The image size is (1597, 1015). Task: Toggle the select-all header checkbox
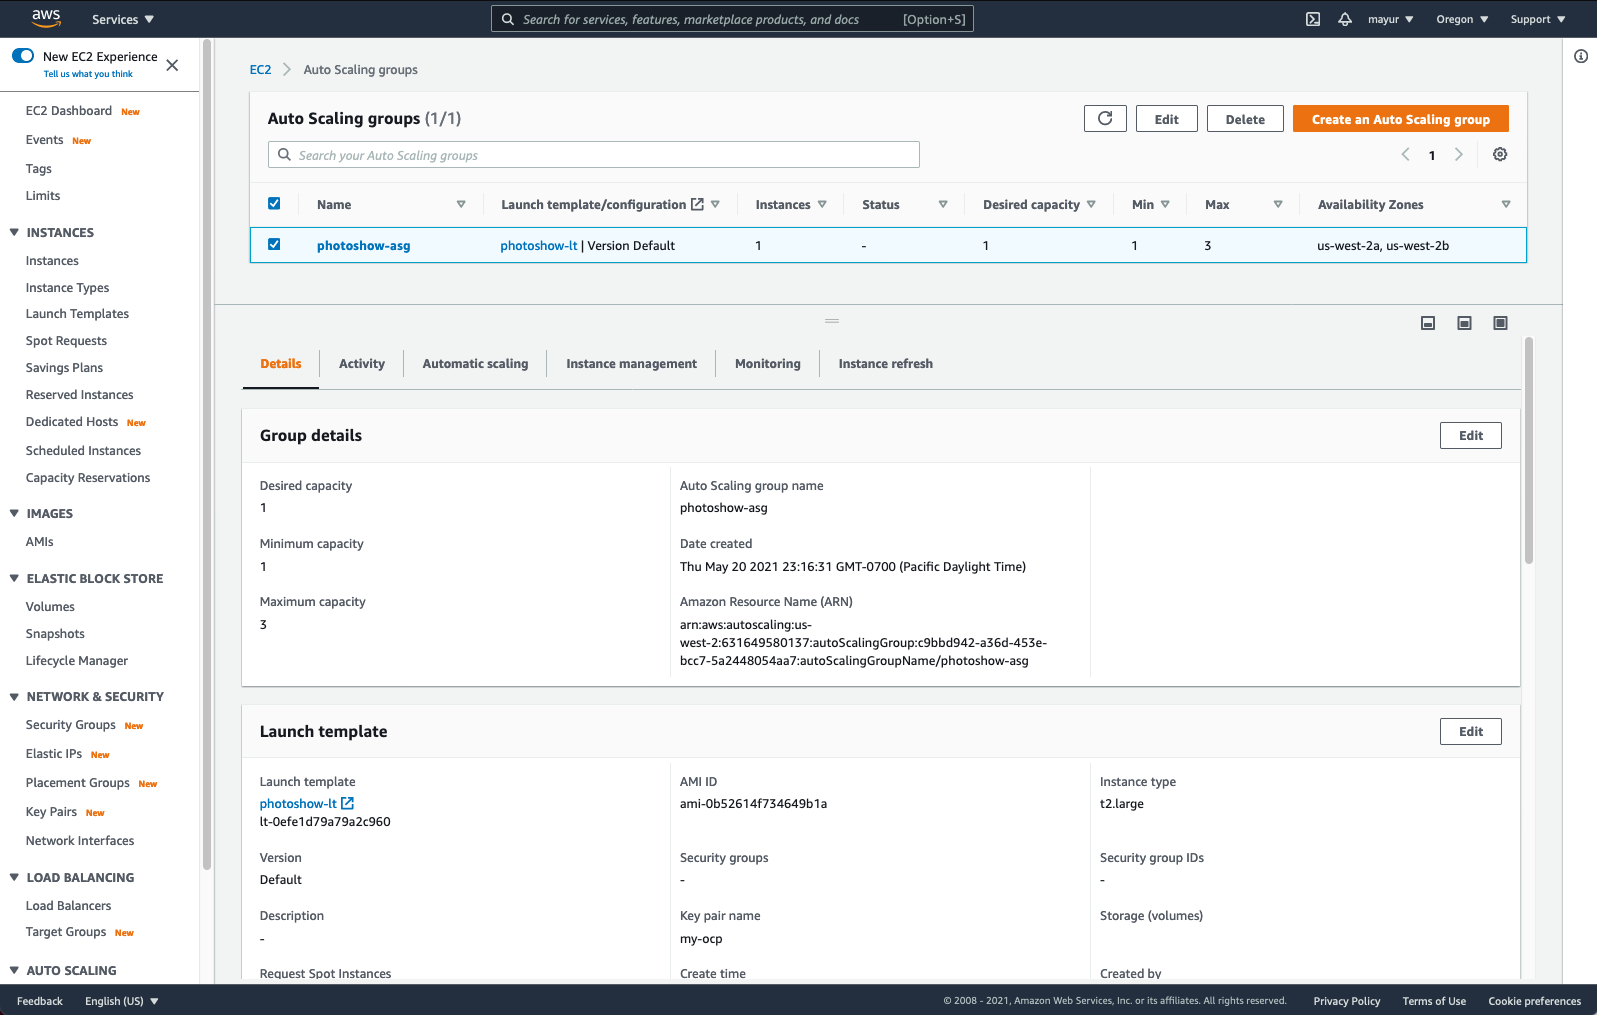click(x=274, y=204)
